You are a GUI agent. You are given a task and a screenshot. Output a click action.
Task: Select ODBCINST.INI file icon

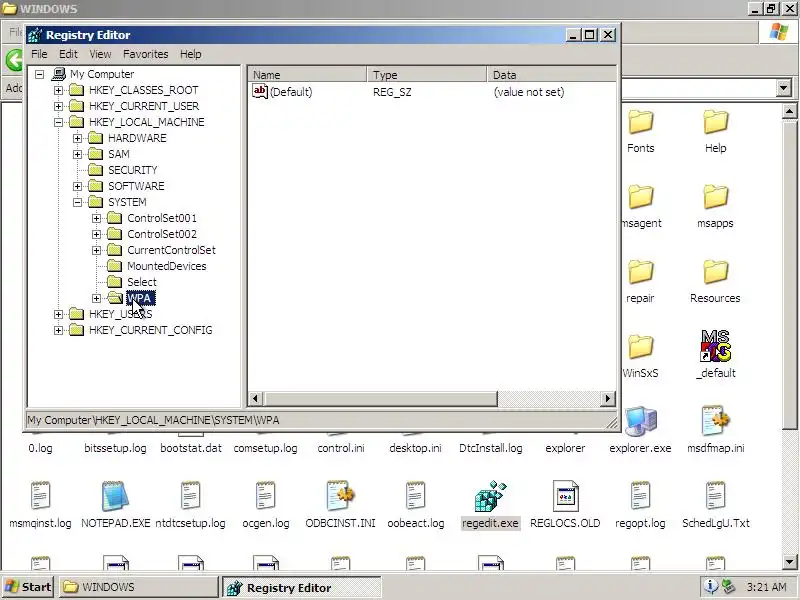click(340, 496)
